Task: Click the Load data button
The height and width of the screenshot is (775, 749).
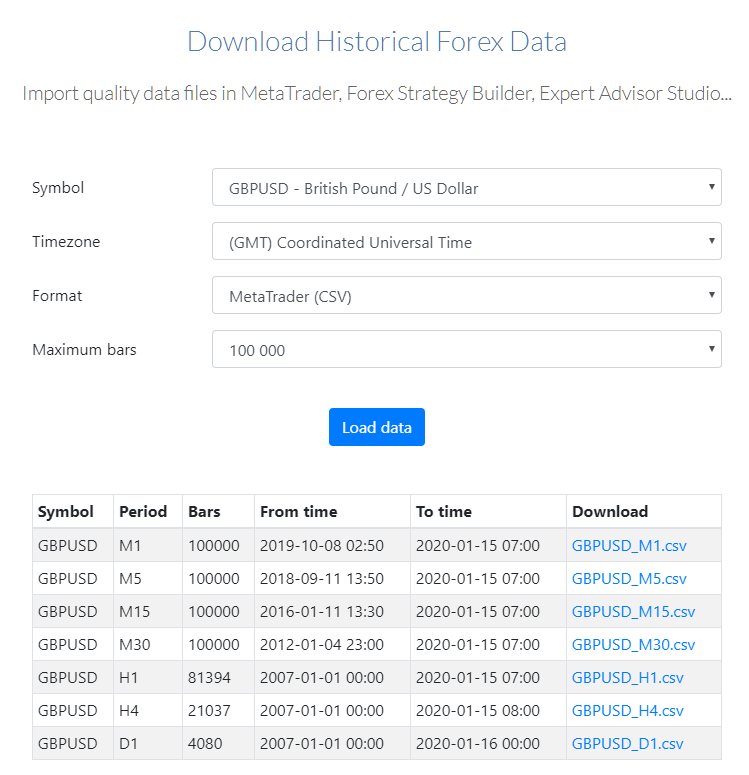Action: coord(377,427)
